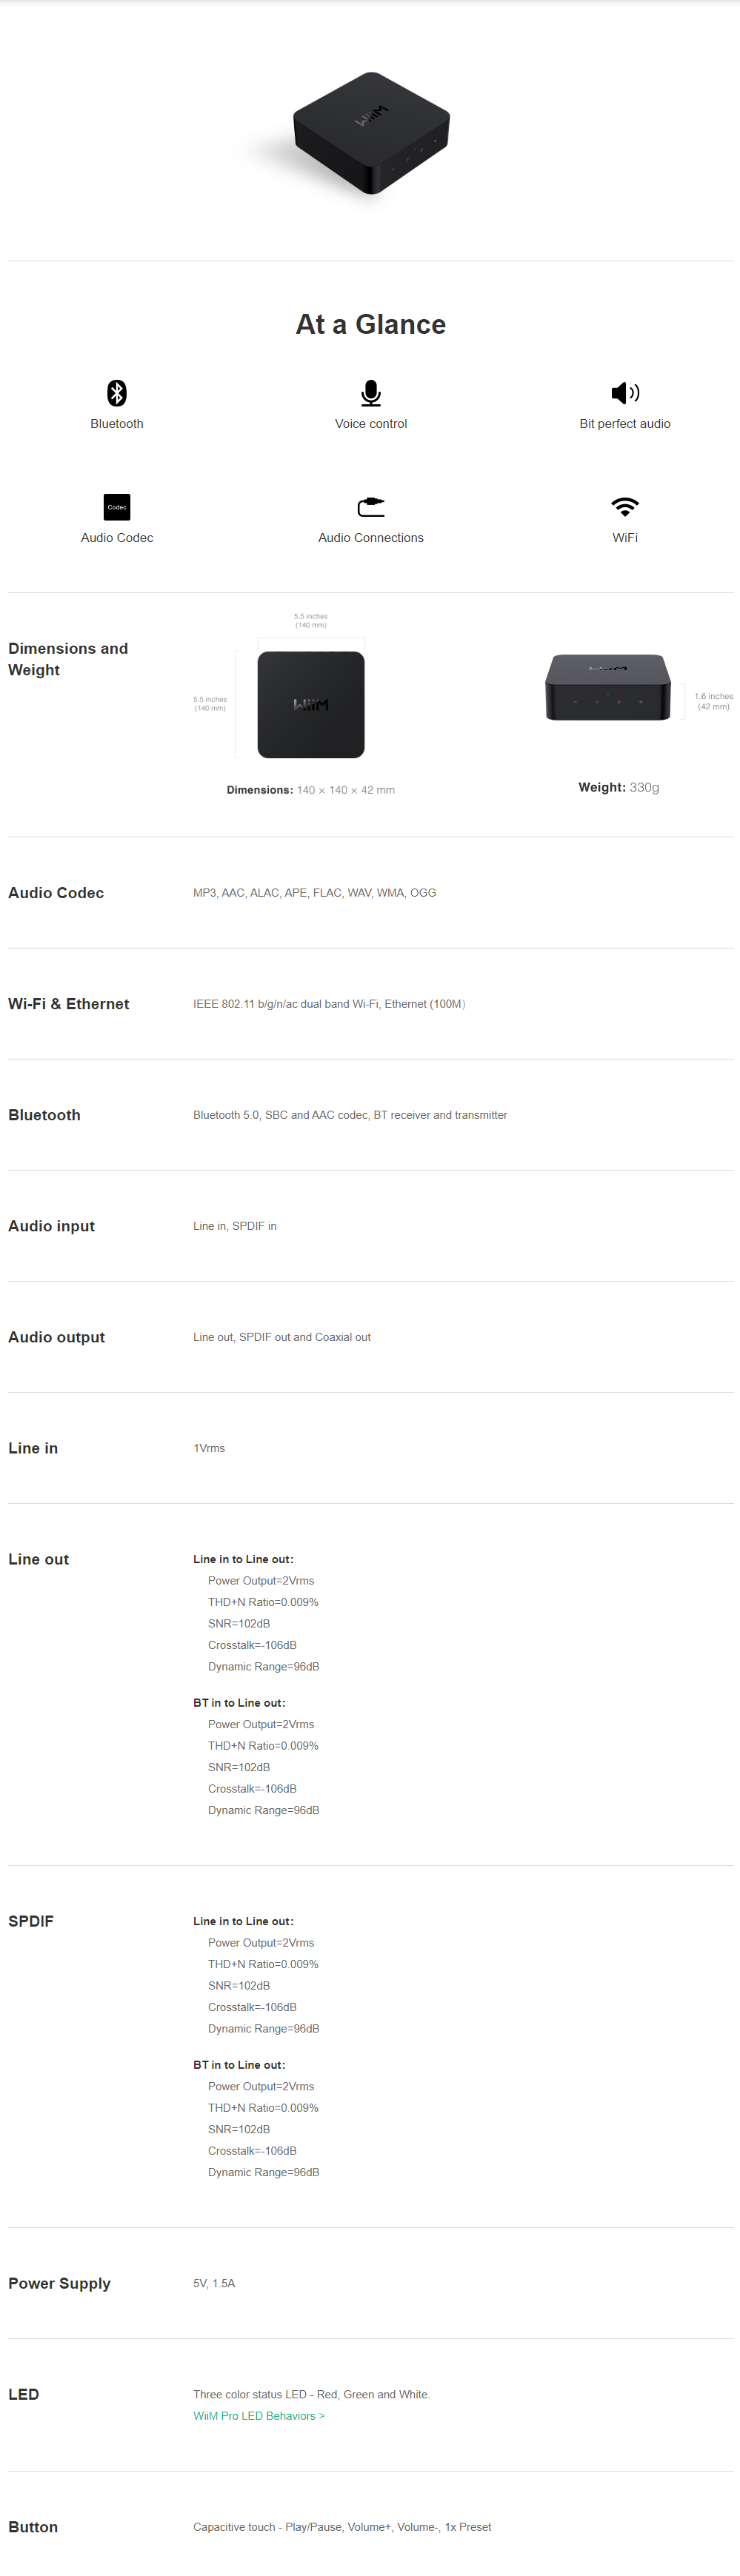Click the Audio Codec section heading
Viewport: 740px width, 2576px height.
(x=56, y=893)
